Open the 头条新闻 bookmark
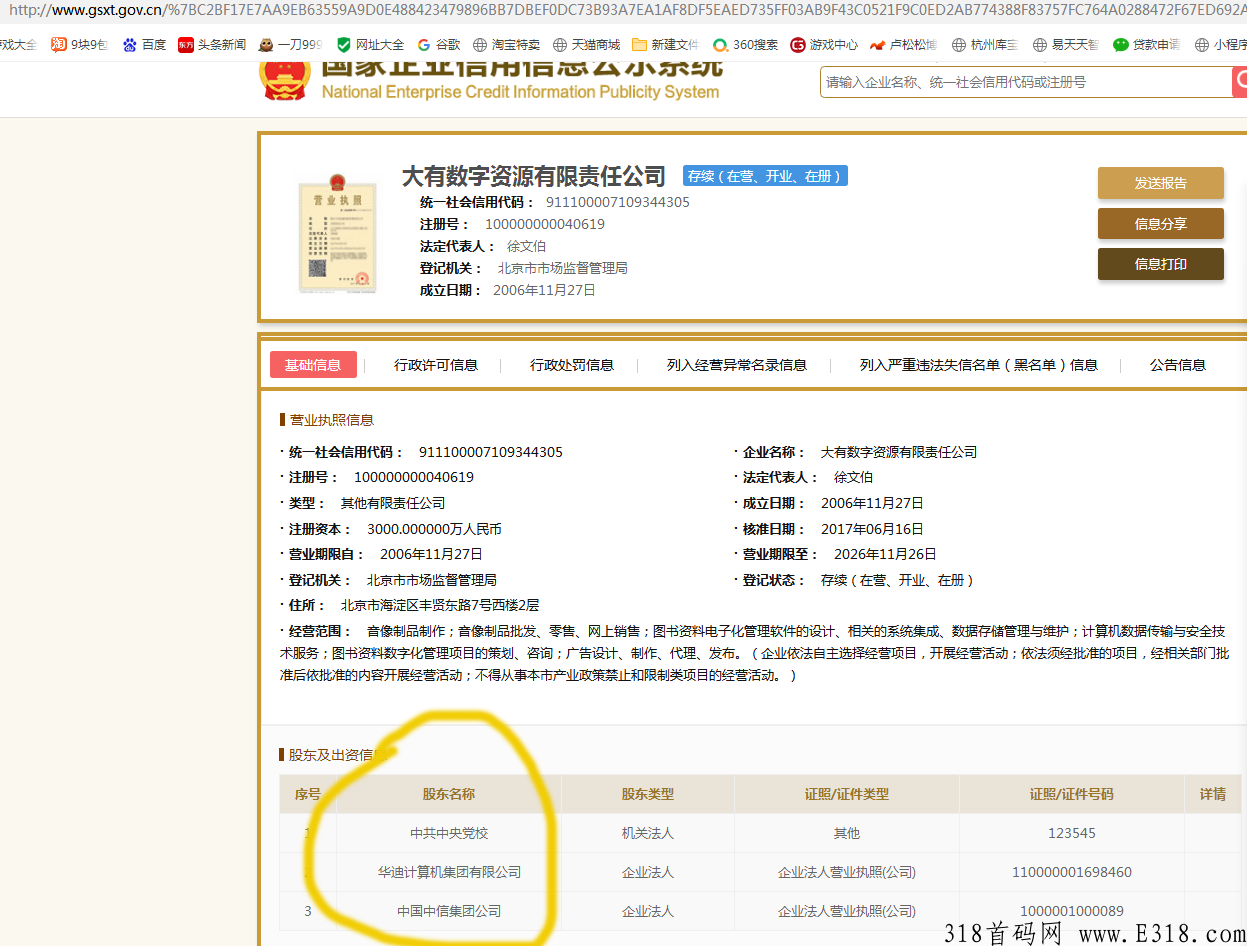Viewport: 1247px width, 946px height. (212, 45)
